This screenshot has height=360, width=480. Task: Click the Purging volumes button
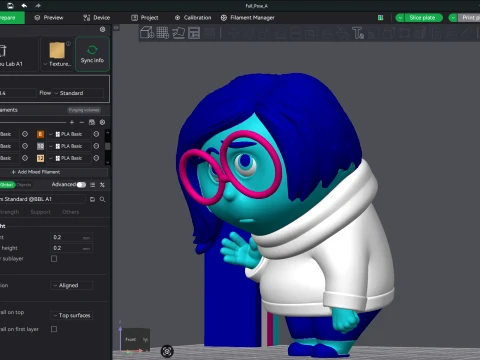click(x=84, y=110)
